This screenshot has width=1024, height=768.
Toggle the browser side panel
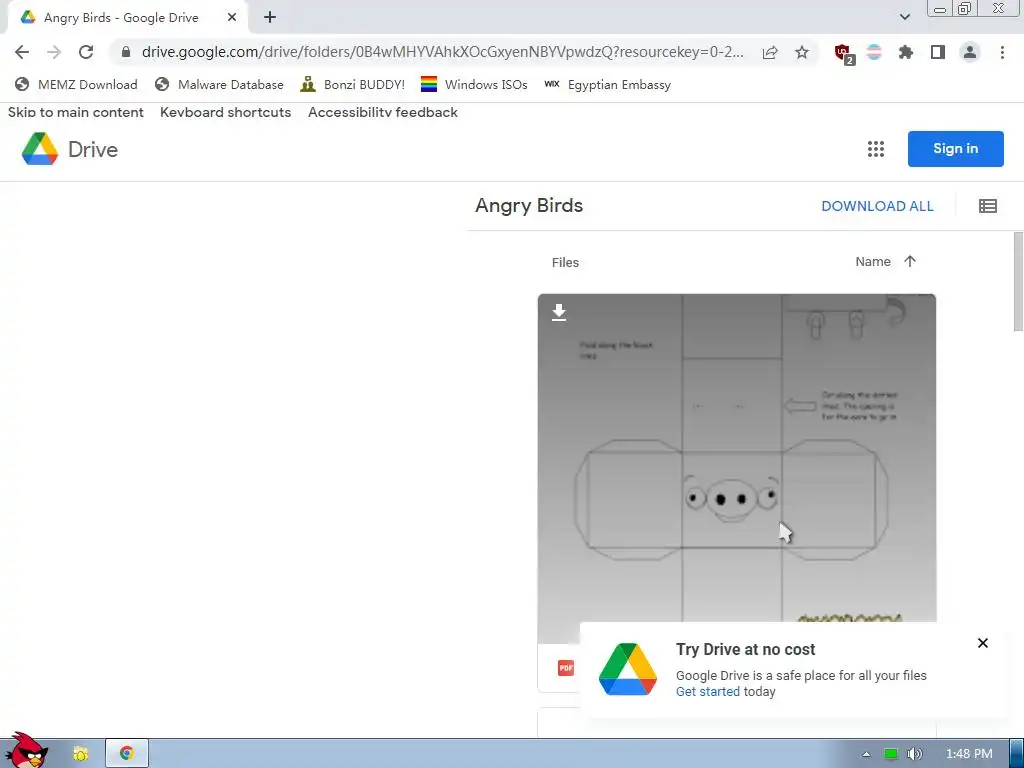click(938, 52)
